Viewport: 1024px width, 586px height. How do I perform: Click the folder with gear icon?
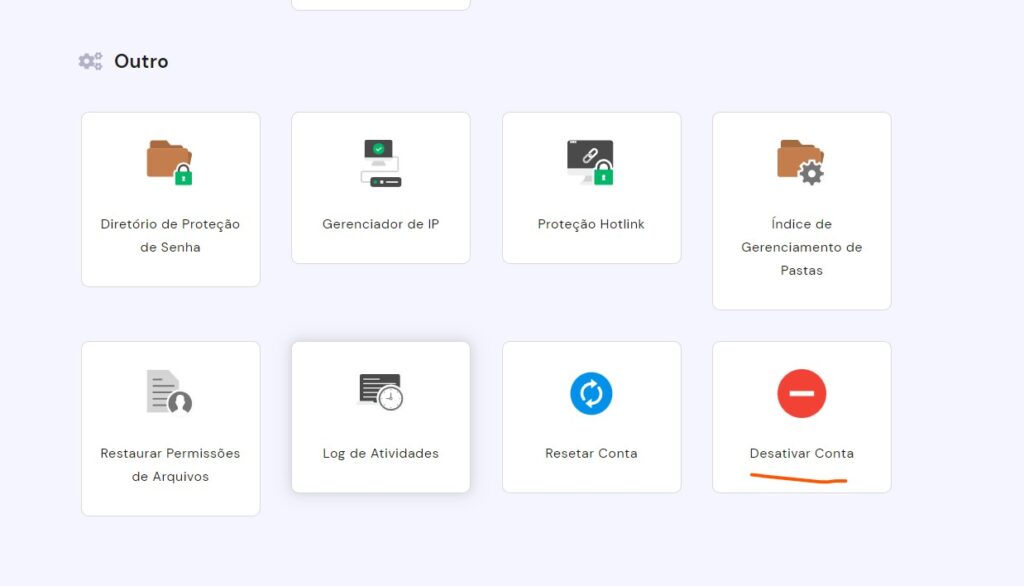801,163
